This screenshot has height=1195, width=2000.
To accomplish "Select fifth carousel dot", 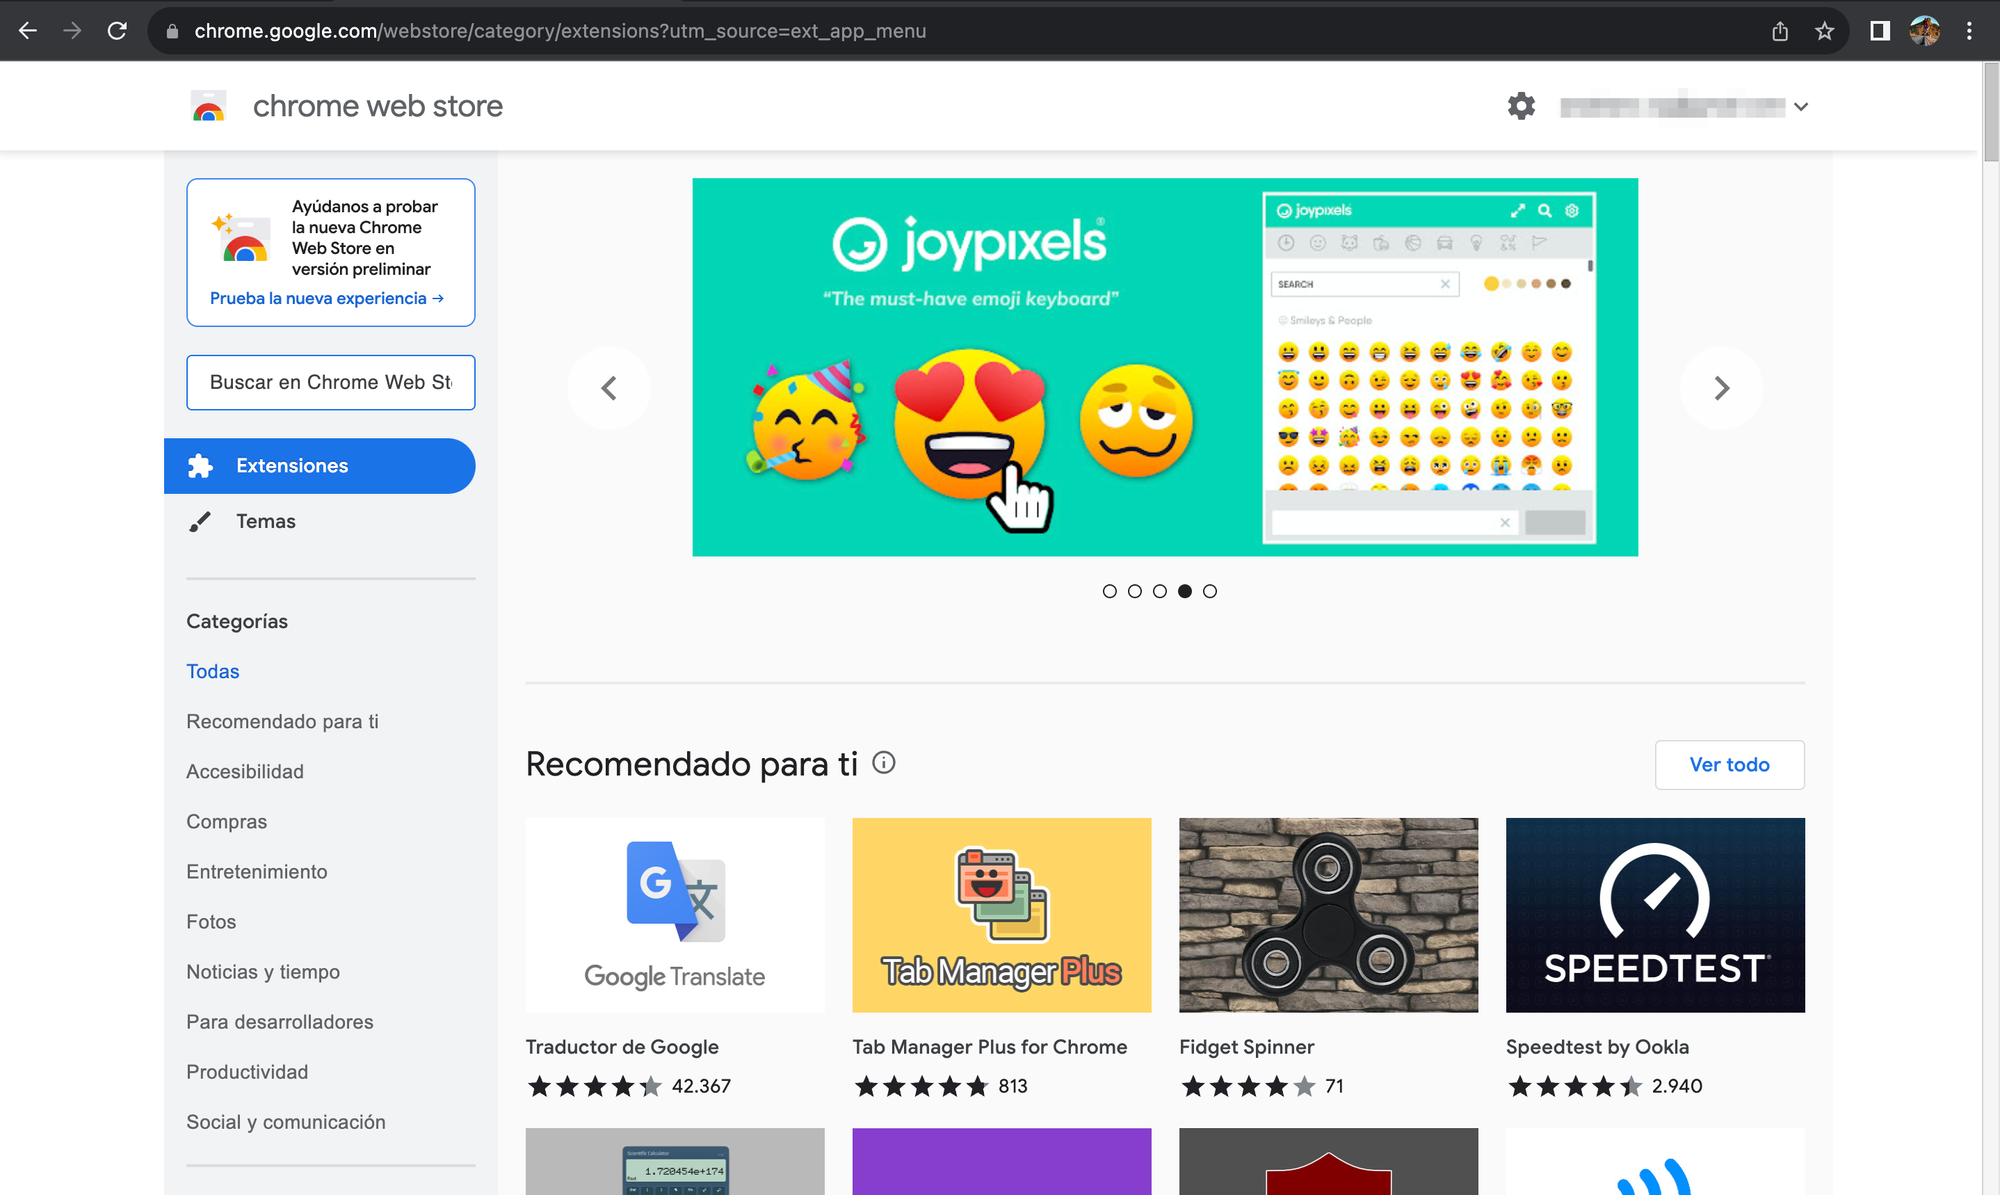I will 1209,591.
